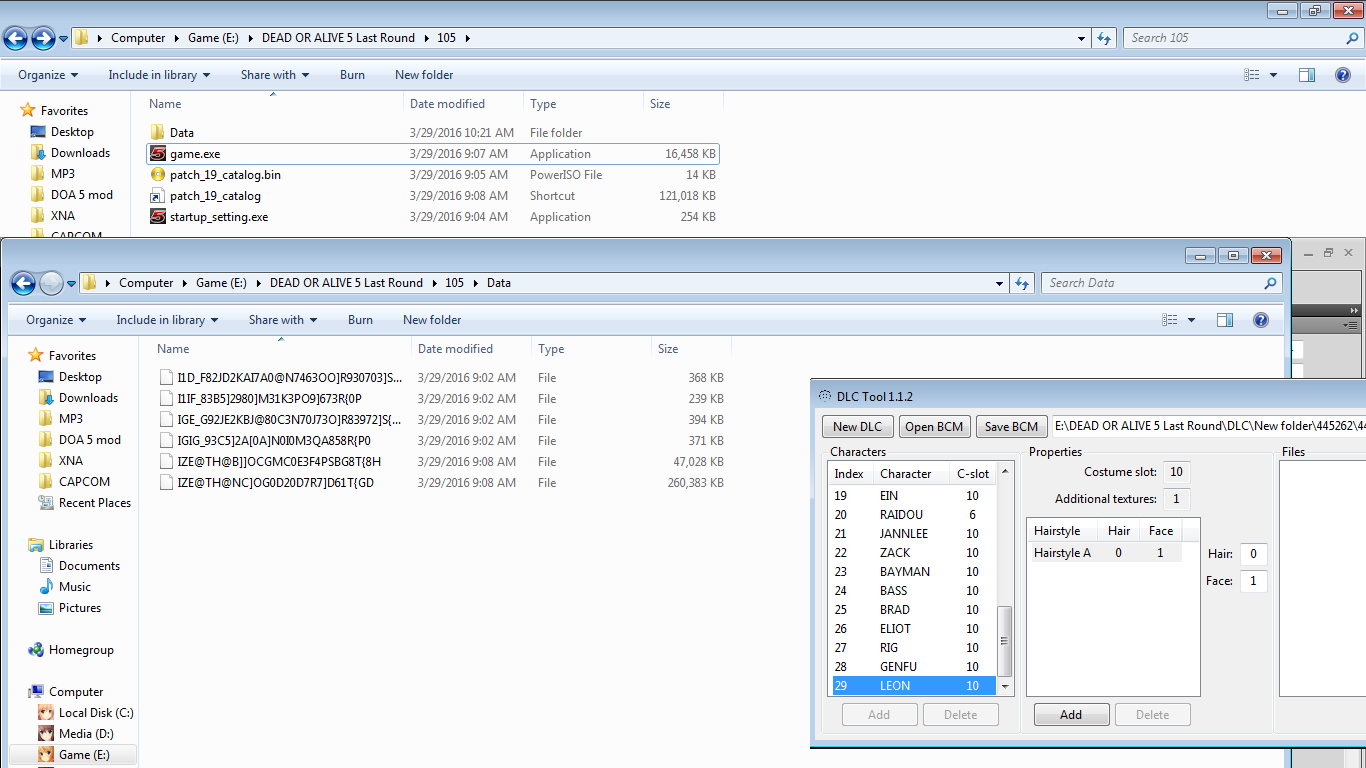Show preview pane in 105 window

tap(1307, 75)
